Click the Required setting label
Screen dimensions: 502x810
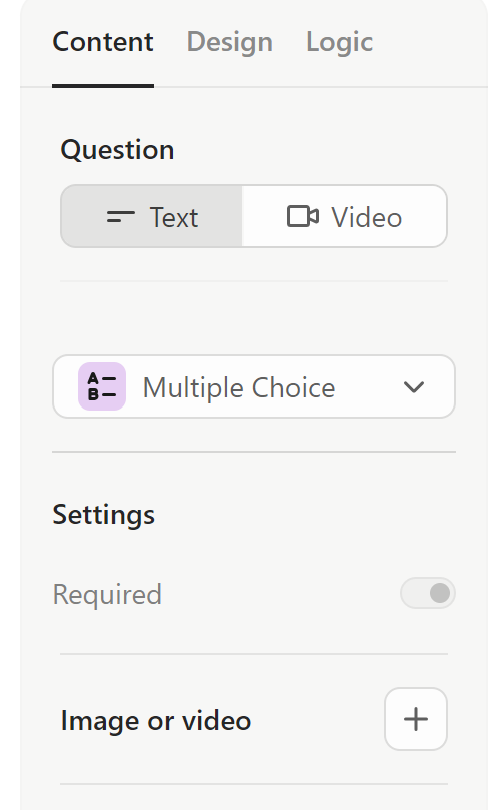pyautogui.click(x=107, y=594)
